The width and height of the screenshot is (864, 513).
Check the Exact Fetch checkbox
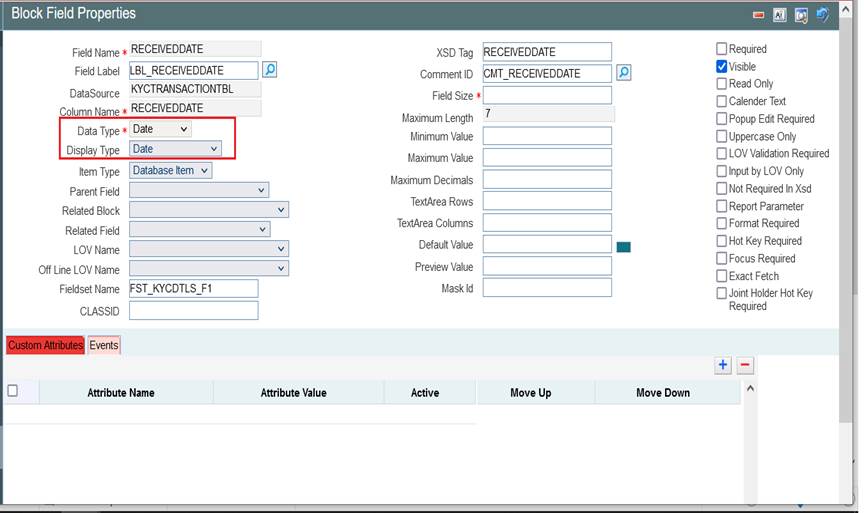721,276
